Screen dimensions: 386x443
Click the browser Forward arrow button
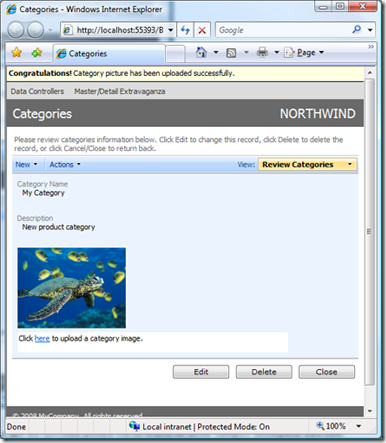point(35,30)
